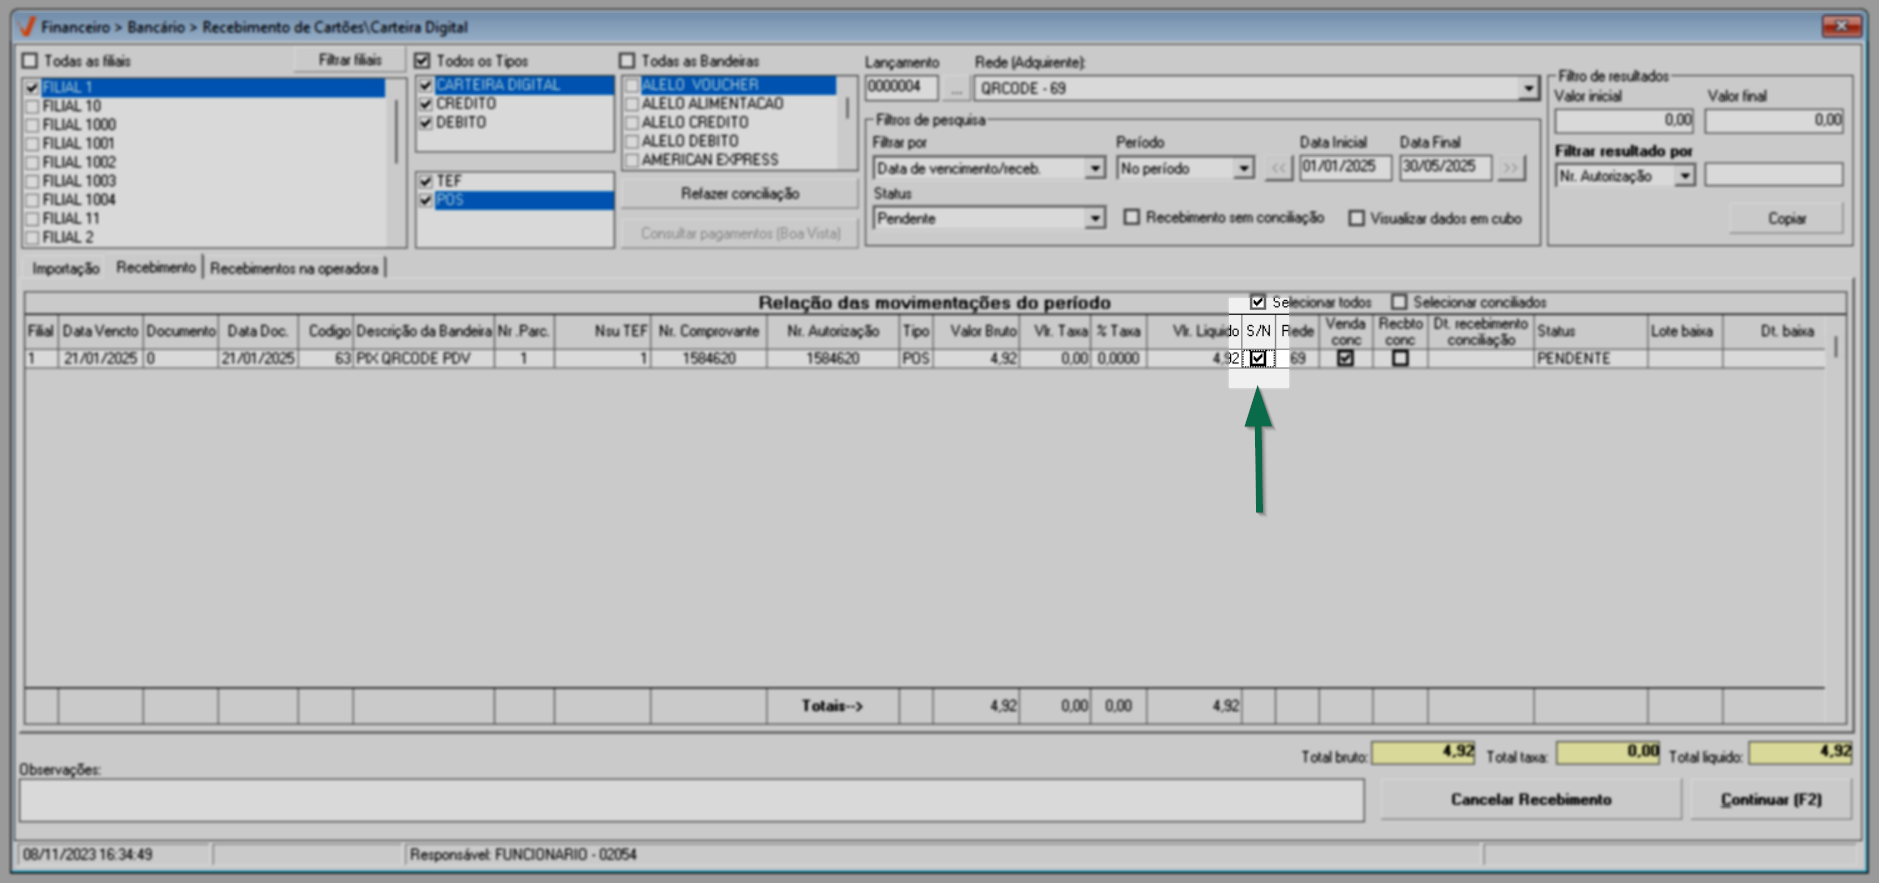The width and height of the screenshot is (1879, 883).
Task: Click the Continuar (F2) button
Action: [1770, 800]
